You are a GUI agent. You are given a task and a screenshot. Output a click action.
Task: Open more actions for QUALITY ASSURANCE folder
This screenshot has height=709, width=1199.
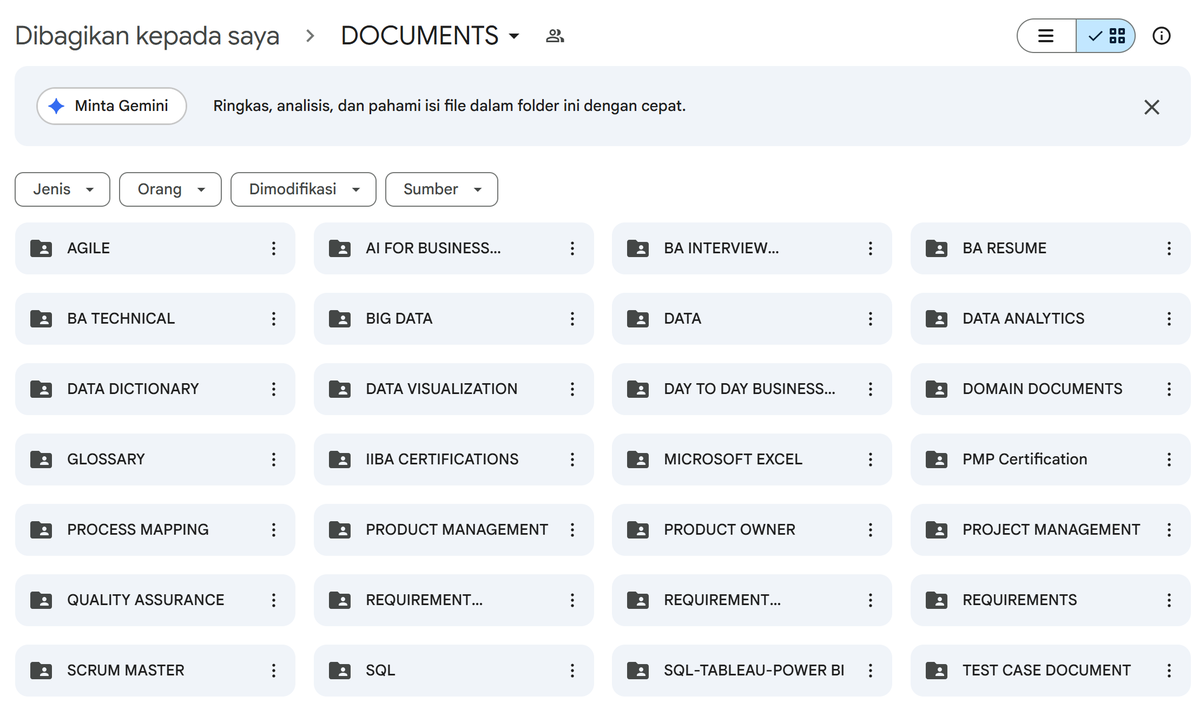pyautogui.click(x=274, y=600)
